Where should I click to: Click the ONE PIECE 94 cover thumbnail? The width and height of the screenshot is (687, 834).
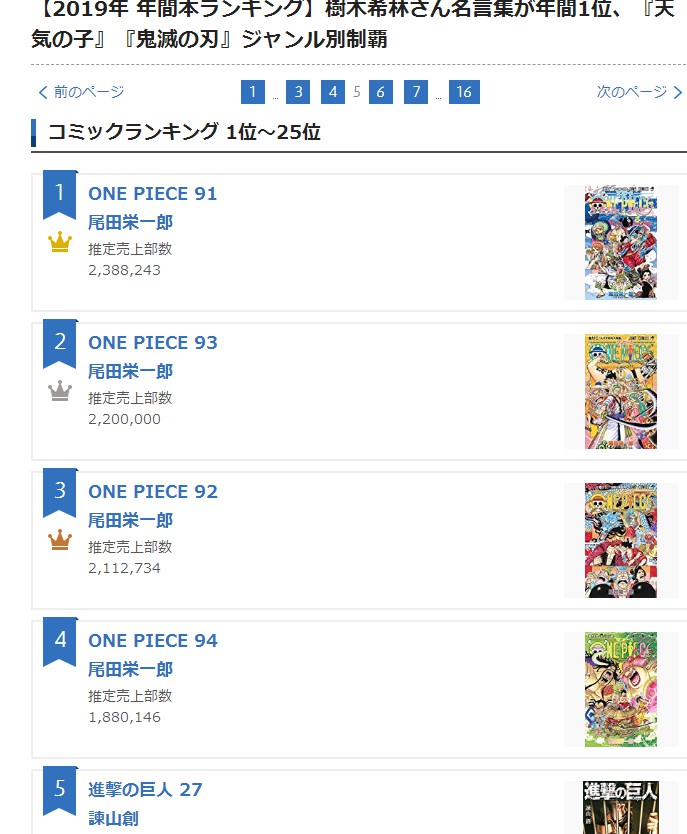[620, 689]
